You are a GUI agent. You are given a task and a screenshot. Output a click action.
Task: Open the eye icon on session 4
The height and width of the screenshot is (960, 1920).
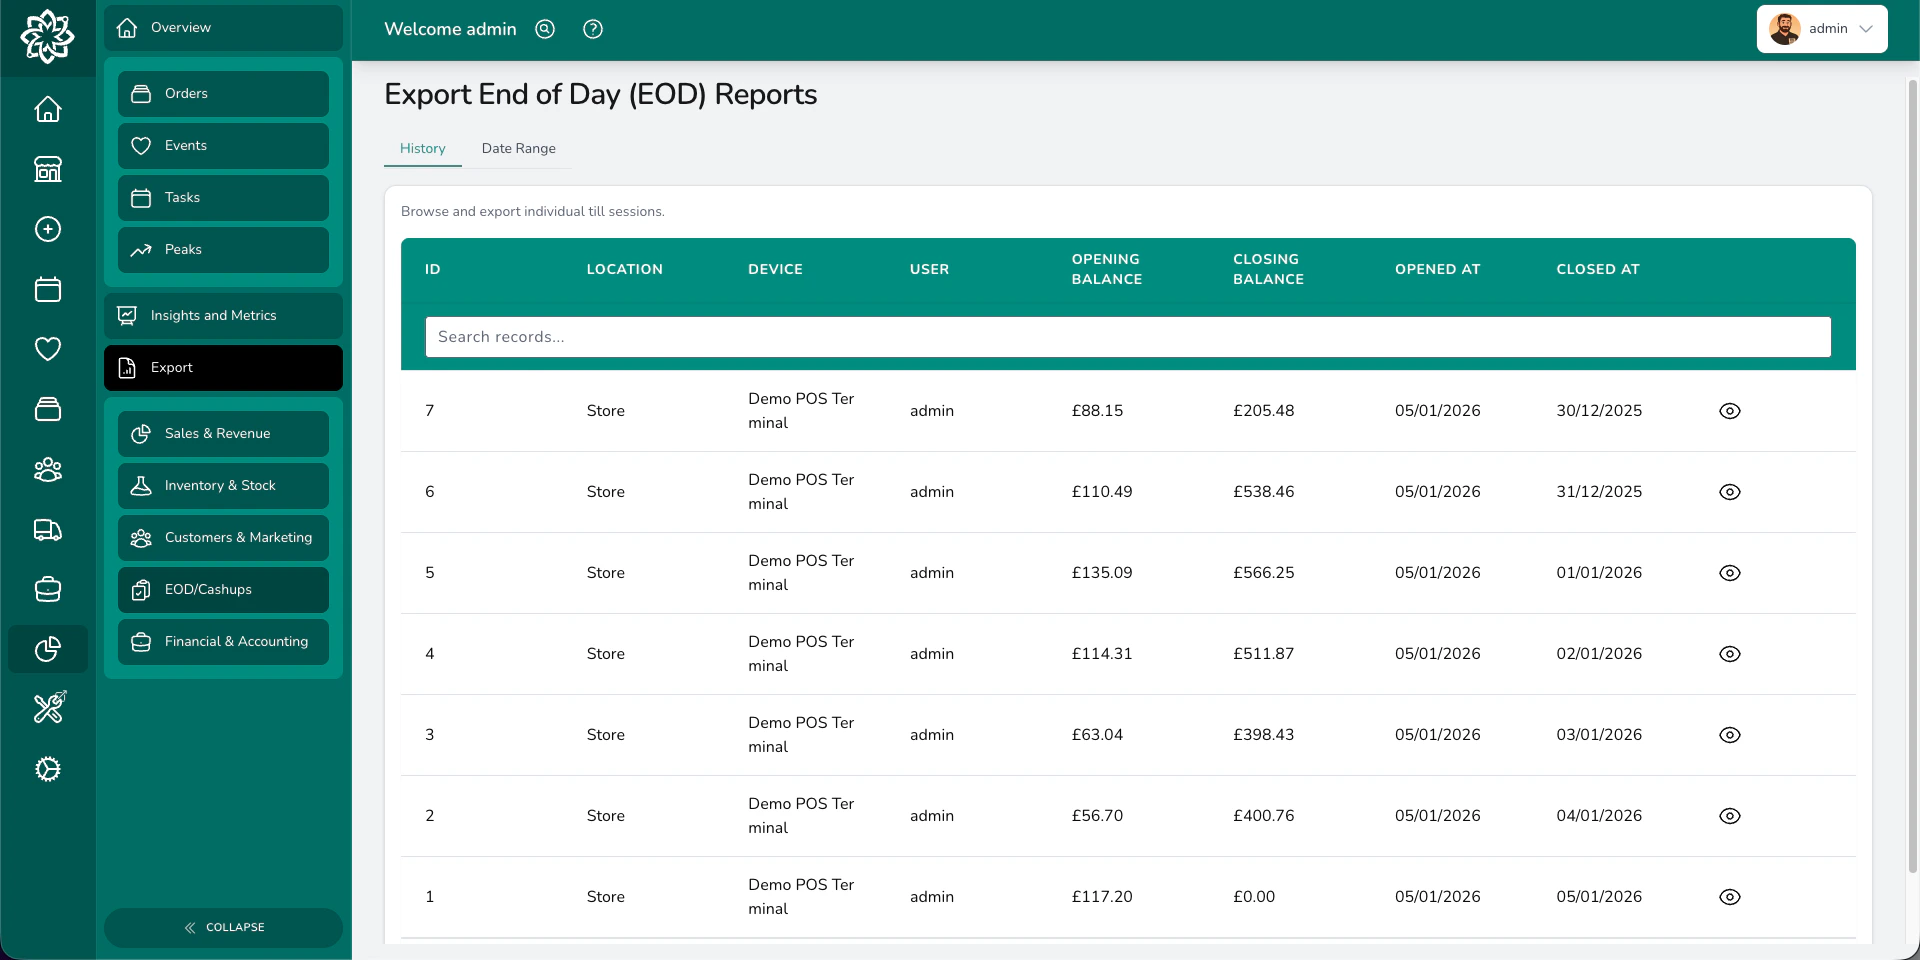point(1730,654)
